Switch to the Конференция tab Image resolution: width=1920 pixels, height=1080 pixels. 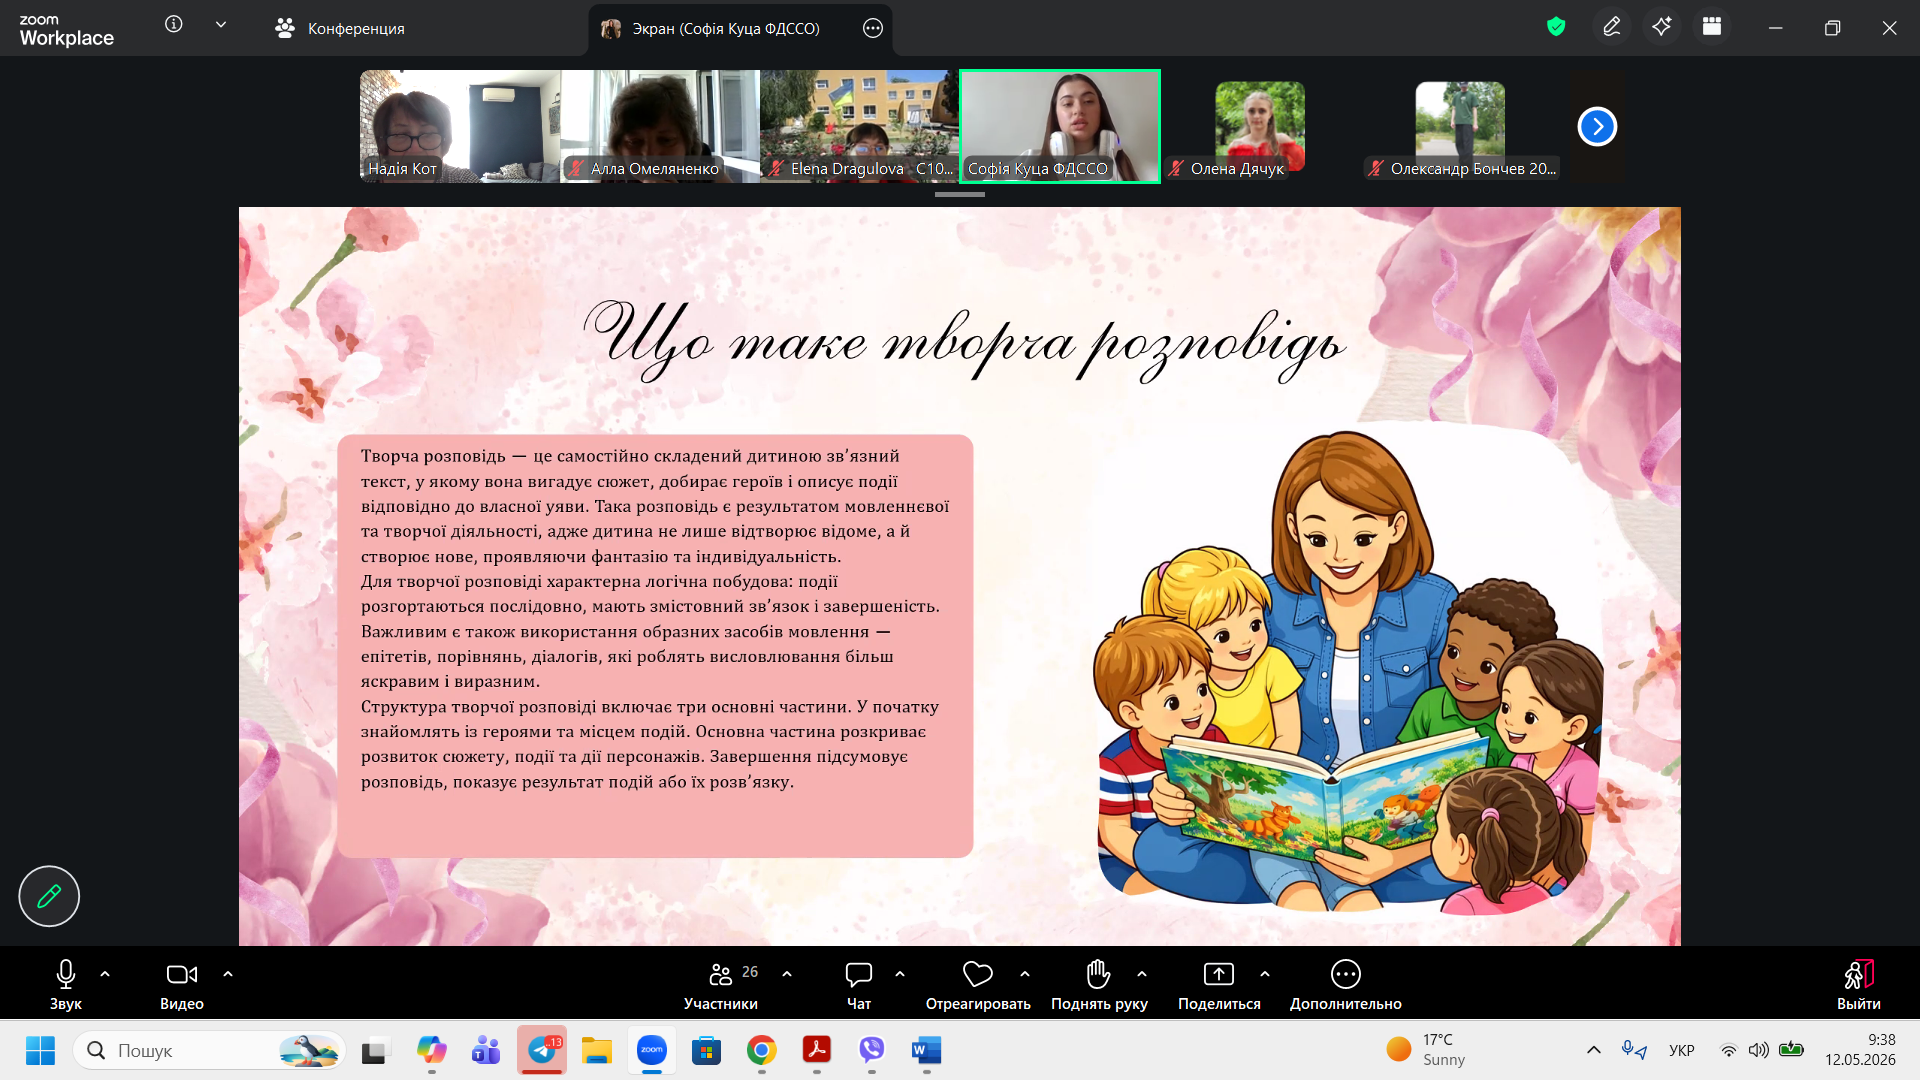(340, 28)
